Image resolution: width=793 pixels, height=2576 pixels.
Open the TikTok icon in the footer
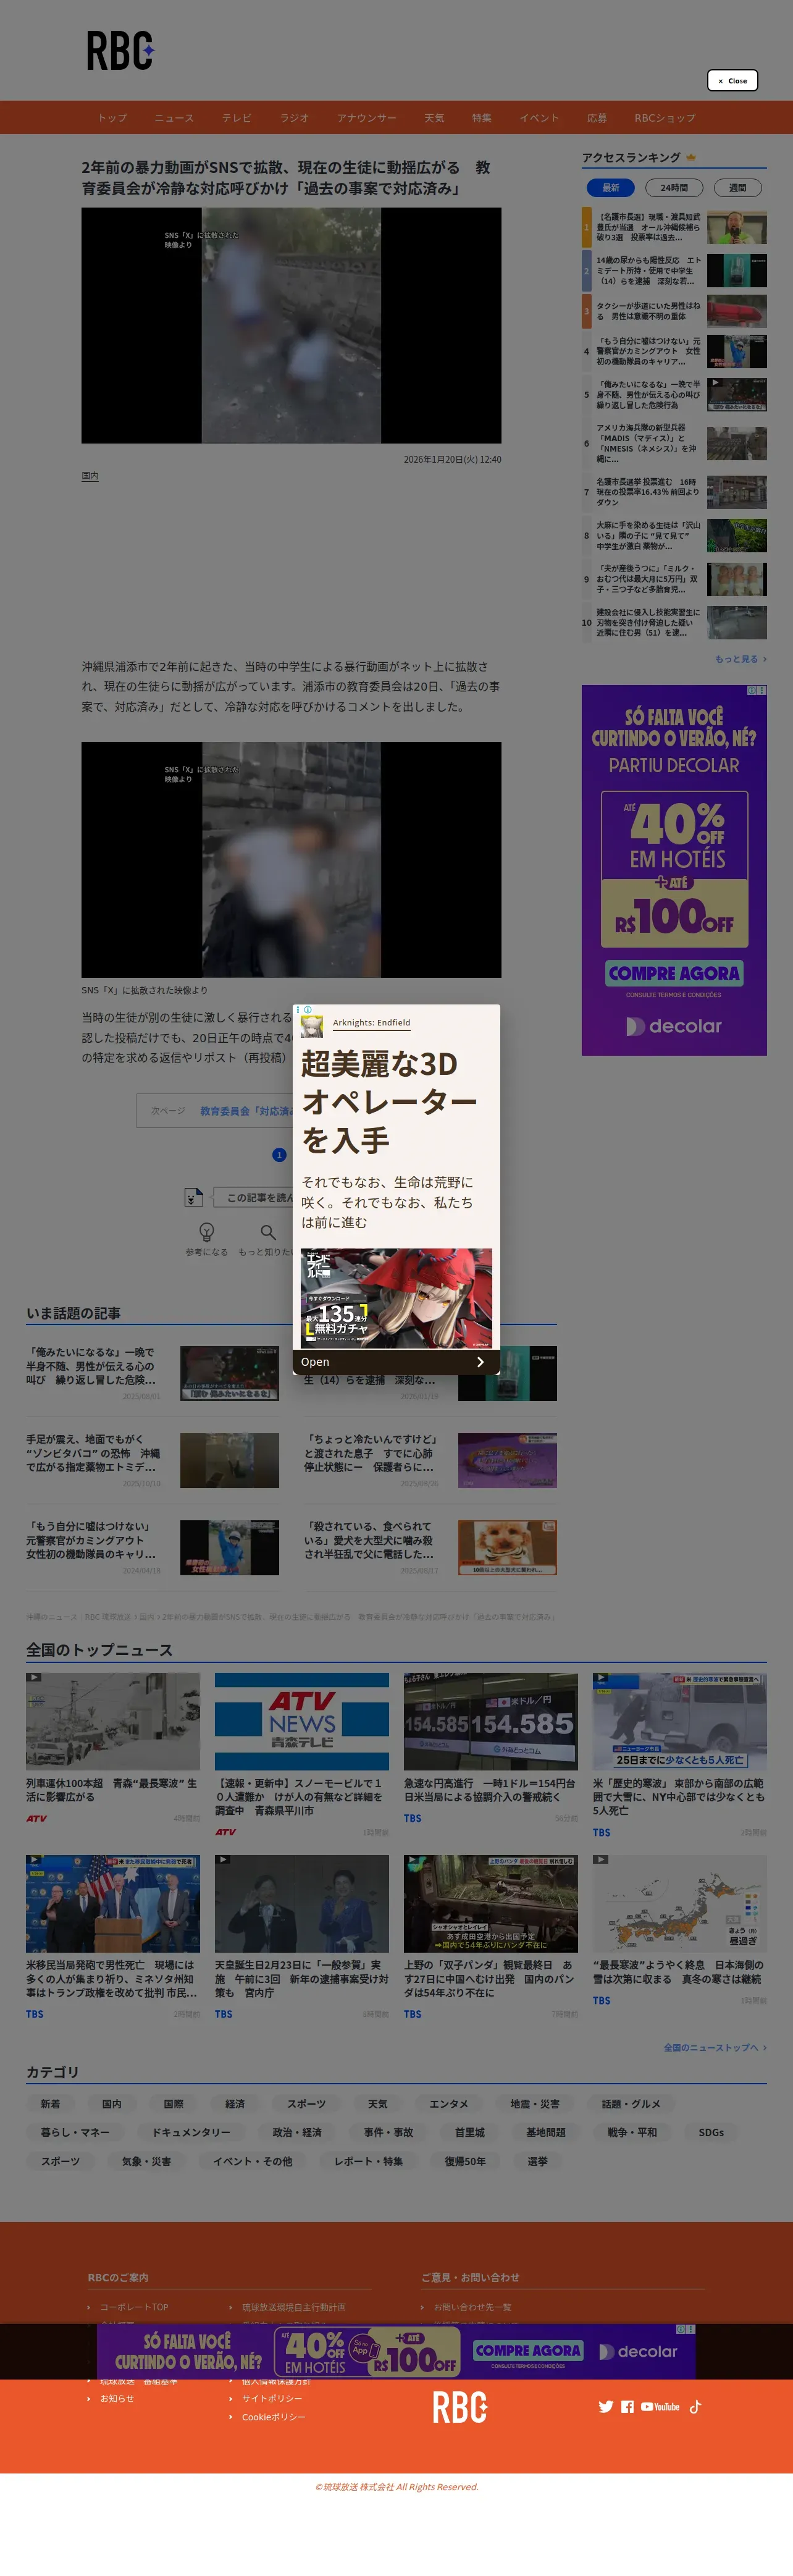pos(695,2407)
